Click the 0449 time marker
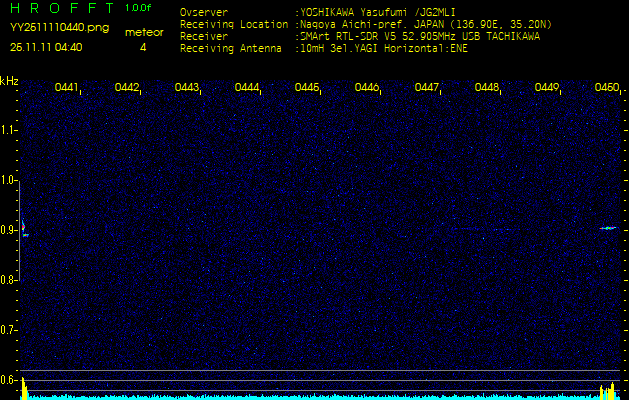Viewport: 629px width, 400px height. (547, 88)
